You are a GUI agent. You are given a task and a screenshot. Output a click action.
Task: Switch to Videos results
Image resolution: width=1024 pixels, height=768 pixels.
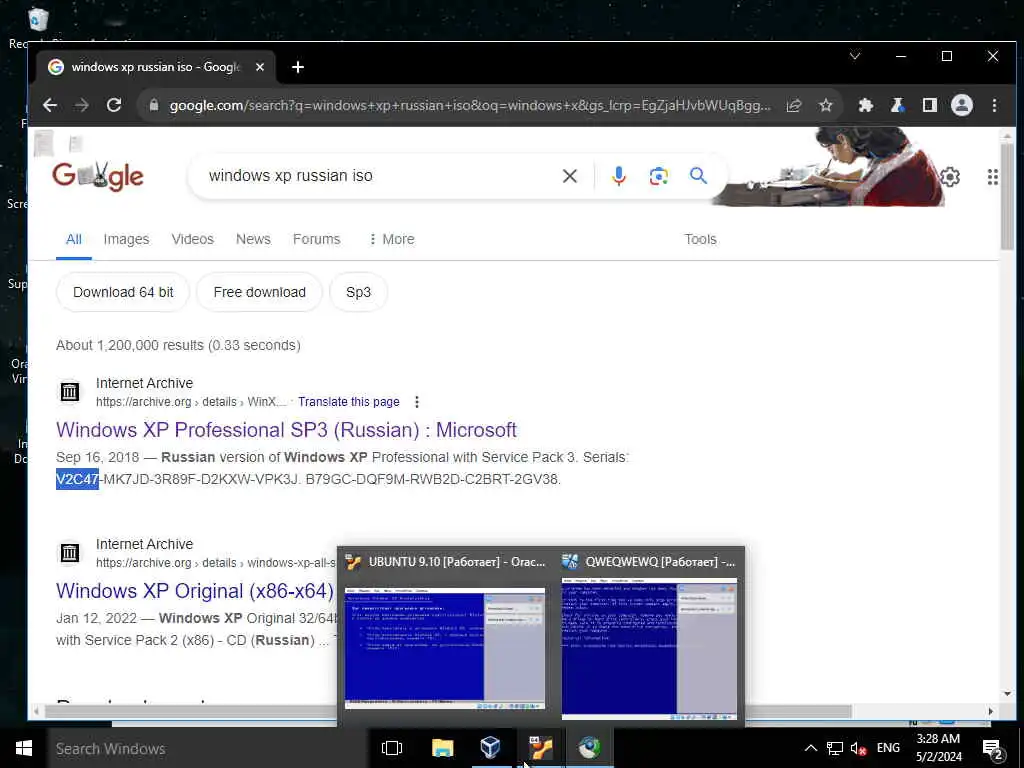193,239
